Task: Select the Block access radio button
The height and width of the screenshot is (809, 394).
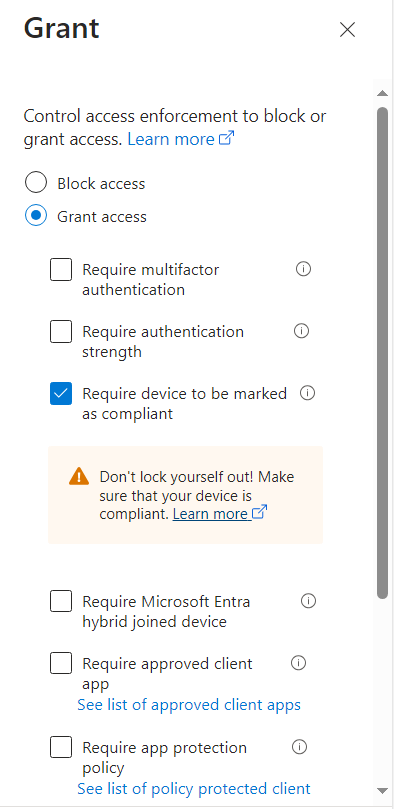Action: click(x=36, y=183)
